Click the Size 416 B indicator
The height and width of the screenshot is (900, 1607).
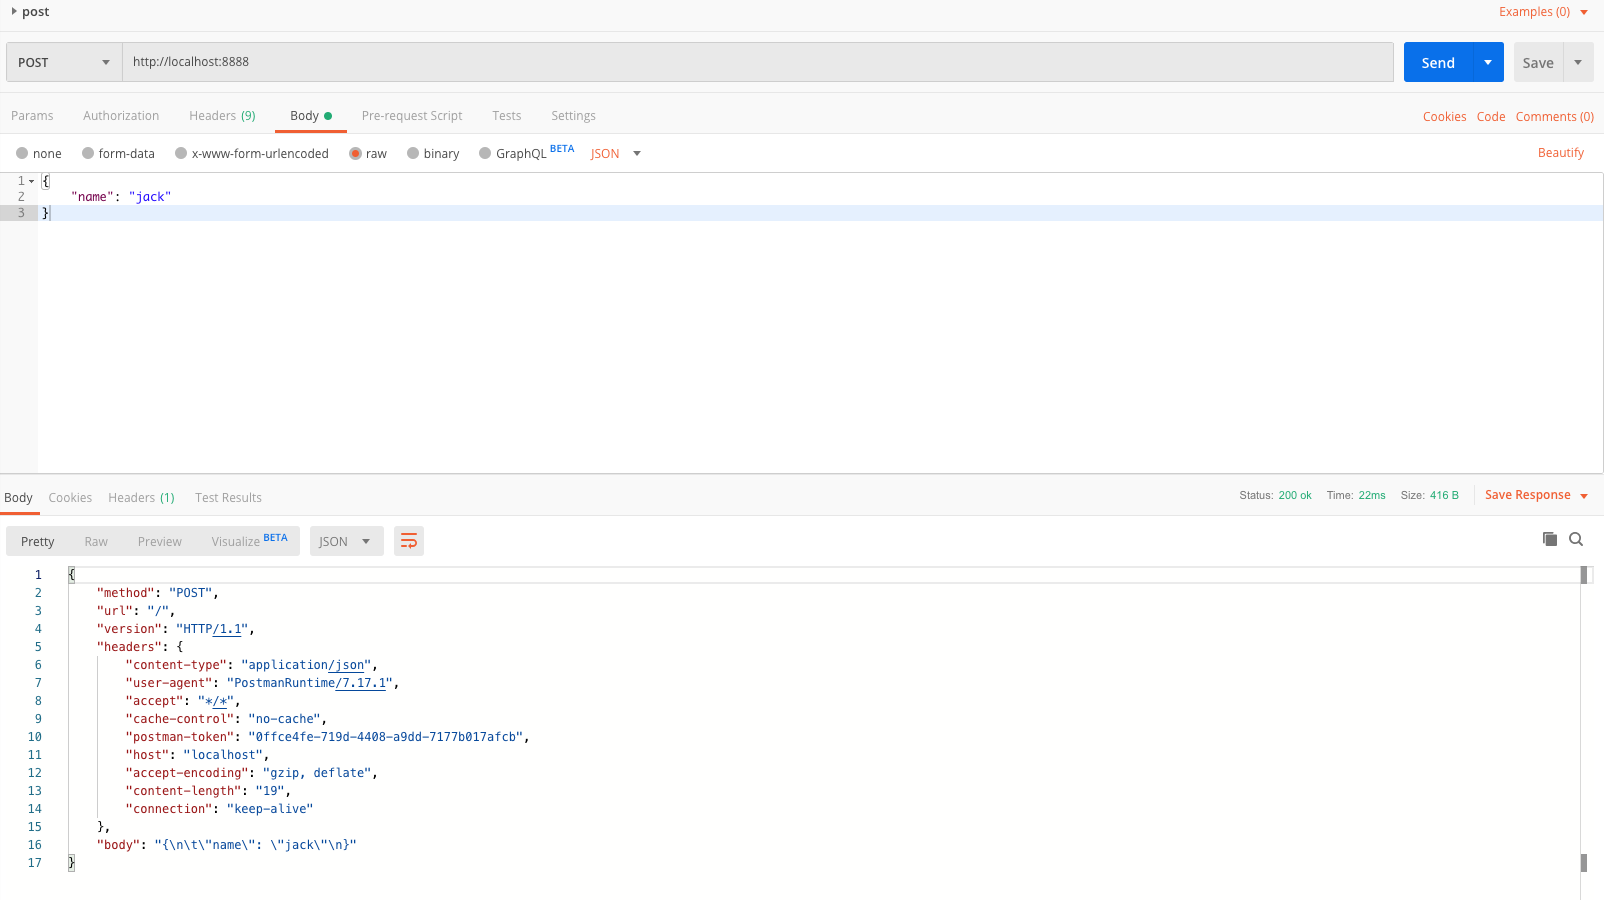tap(1429, 495)
